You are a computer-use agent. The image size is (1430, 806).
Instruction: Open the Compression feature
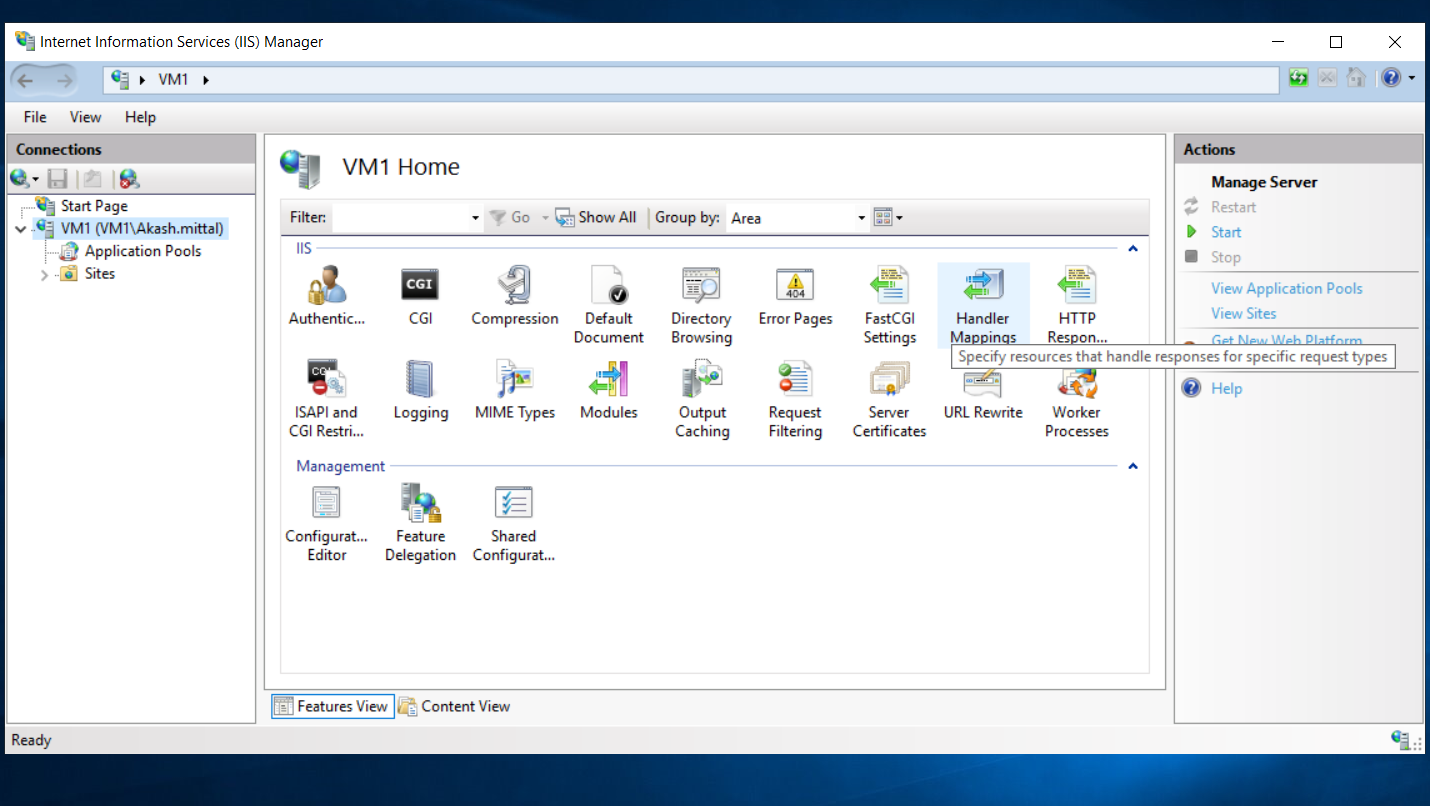(x=515, y=297)
